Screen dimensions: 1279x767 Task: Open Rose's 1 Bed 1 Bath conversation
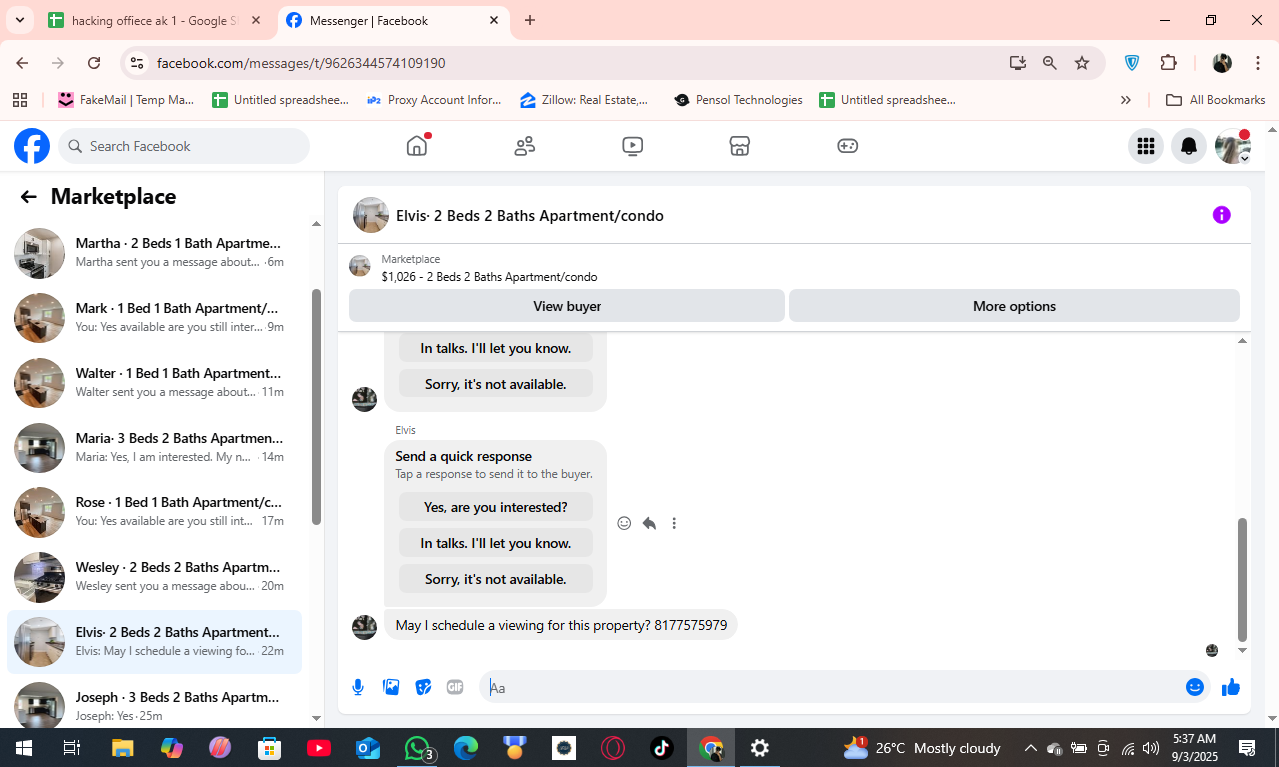pos(155,512)
